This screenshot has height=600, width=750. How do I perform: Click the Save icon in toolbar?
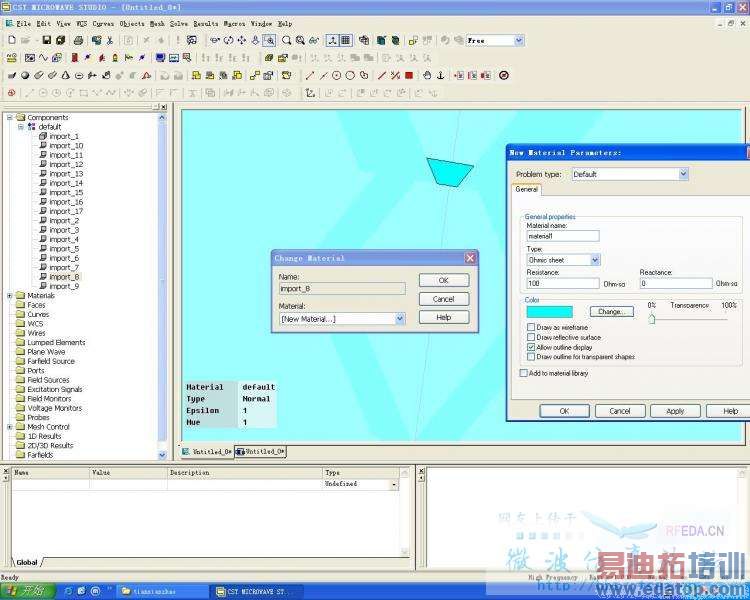(46, 40)
